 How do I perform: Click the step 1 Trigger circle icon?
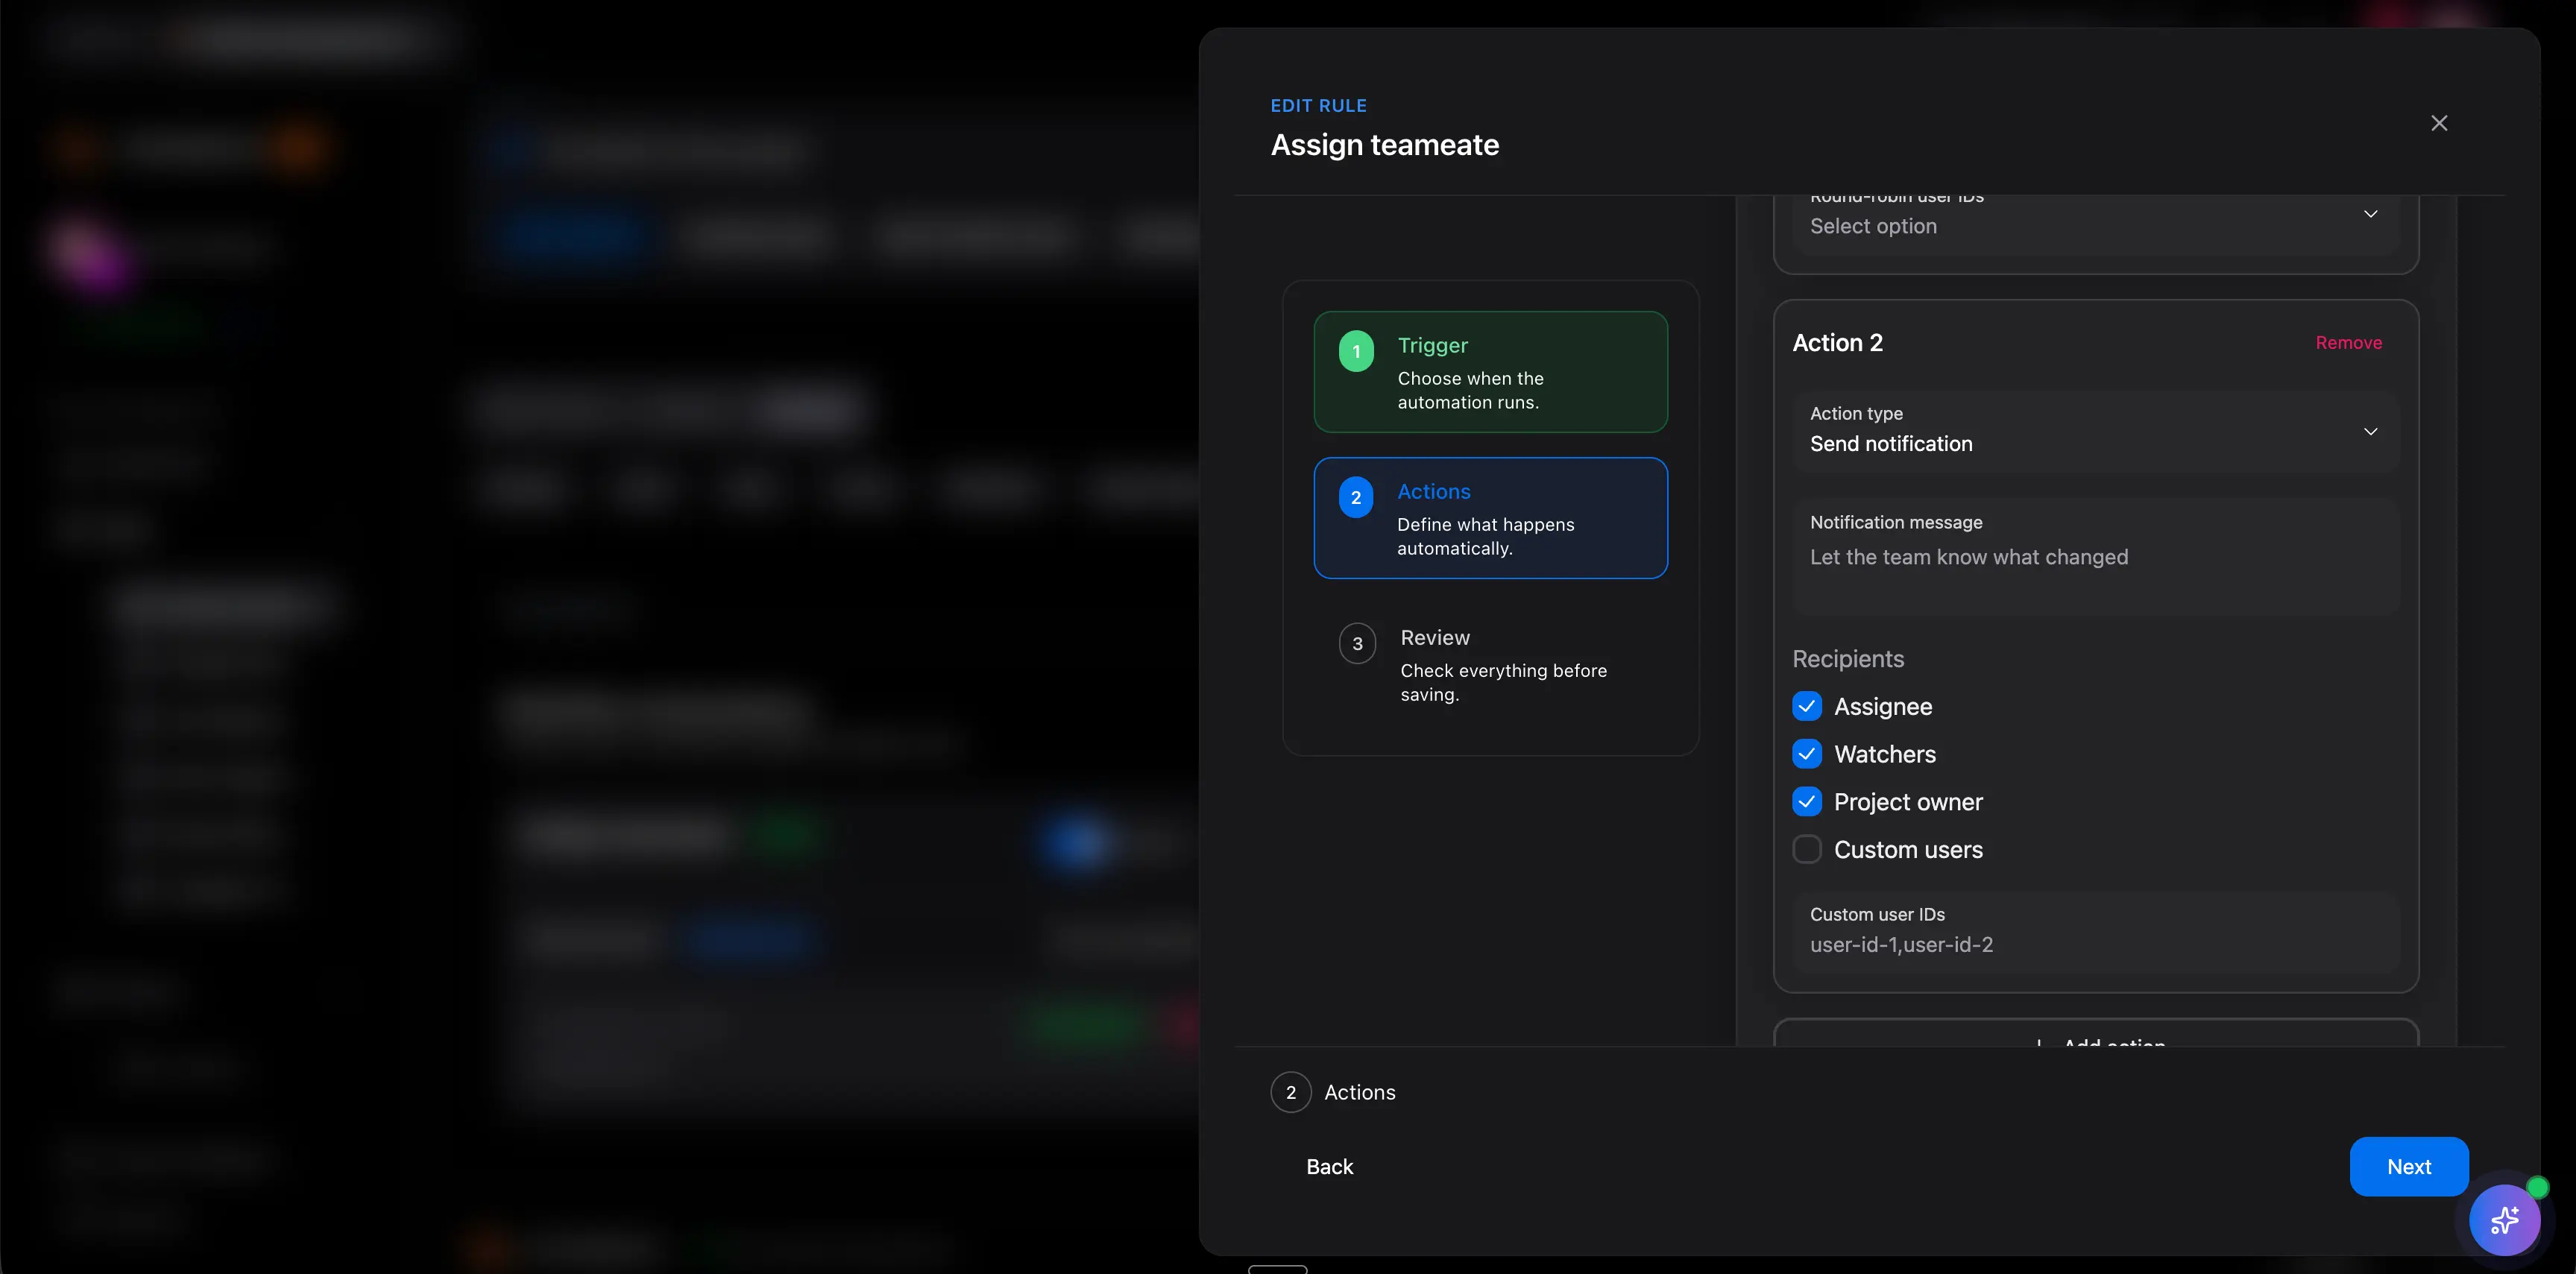(x=1356, y=350)
